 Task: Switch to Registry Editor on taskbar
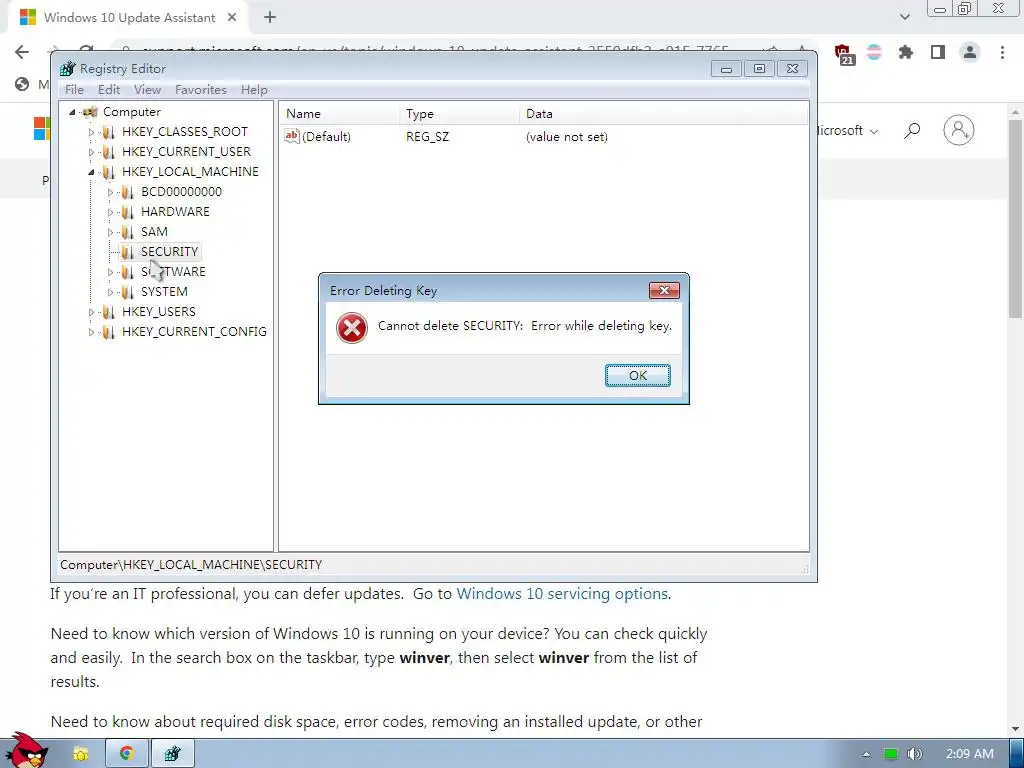(172, 754)
